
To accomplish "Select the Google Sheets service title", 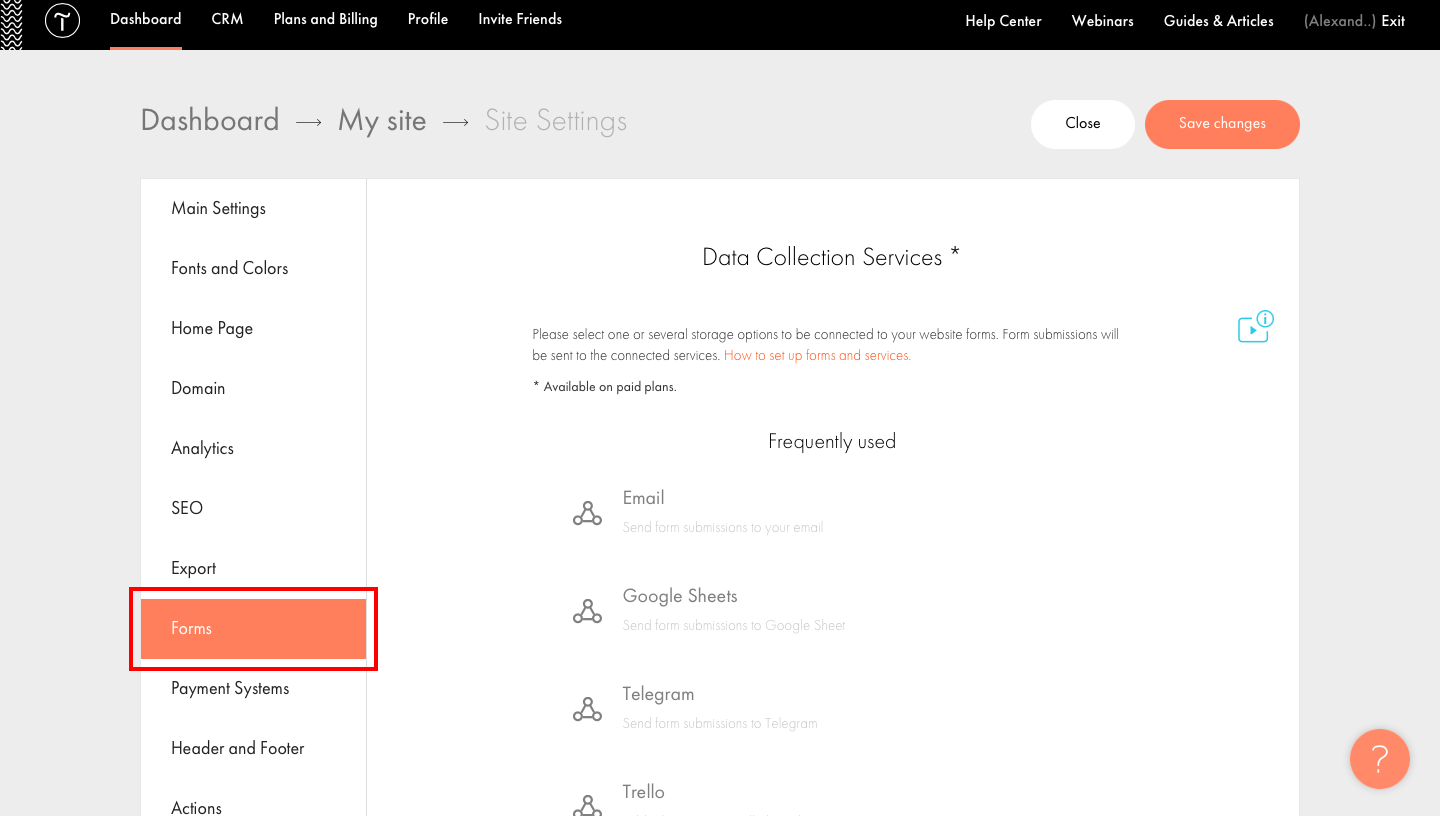I will point(680,596).
